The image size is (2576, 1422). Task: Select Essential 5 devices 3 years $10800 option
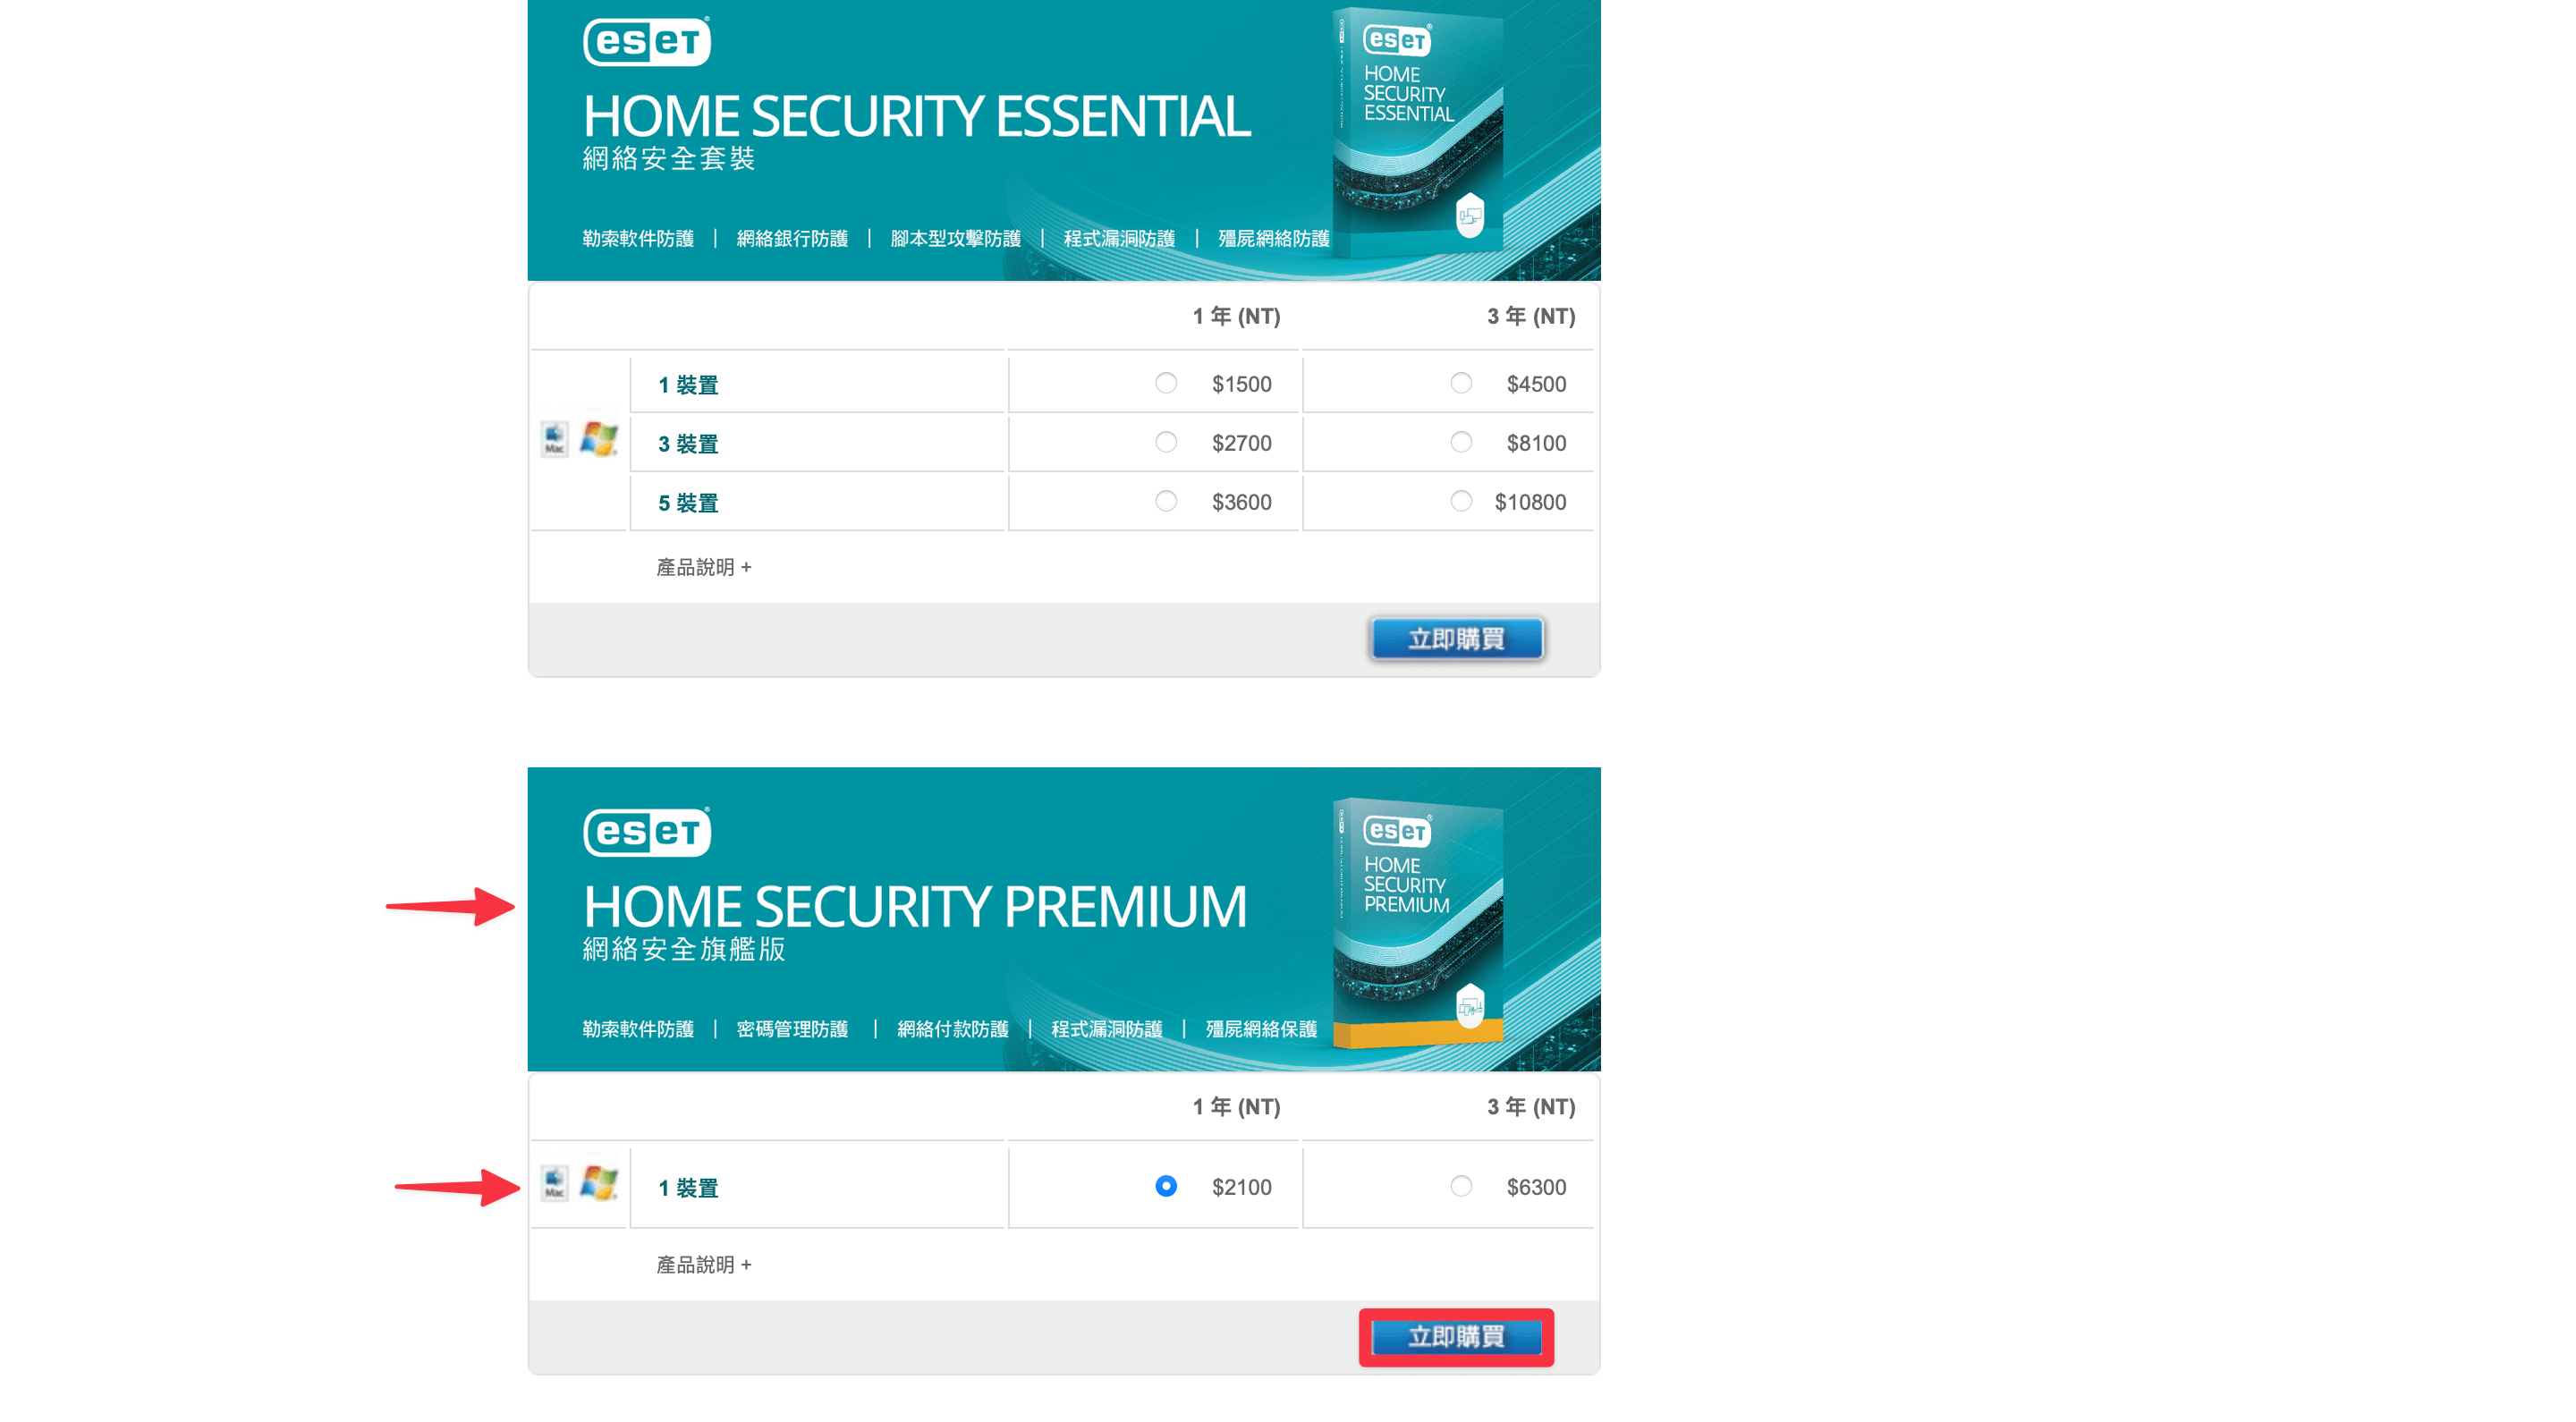[1461, 501]
